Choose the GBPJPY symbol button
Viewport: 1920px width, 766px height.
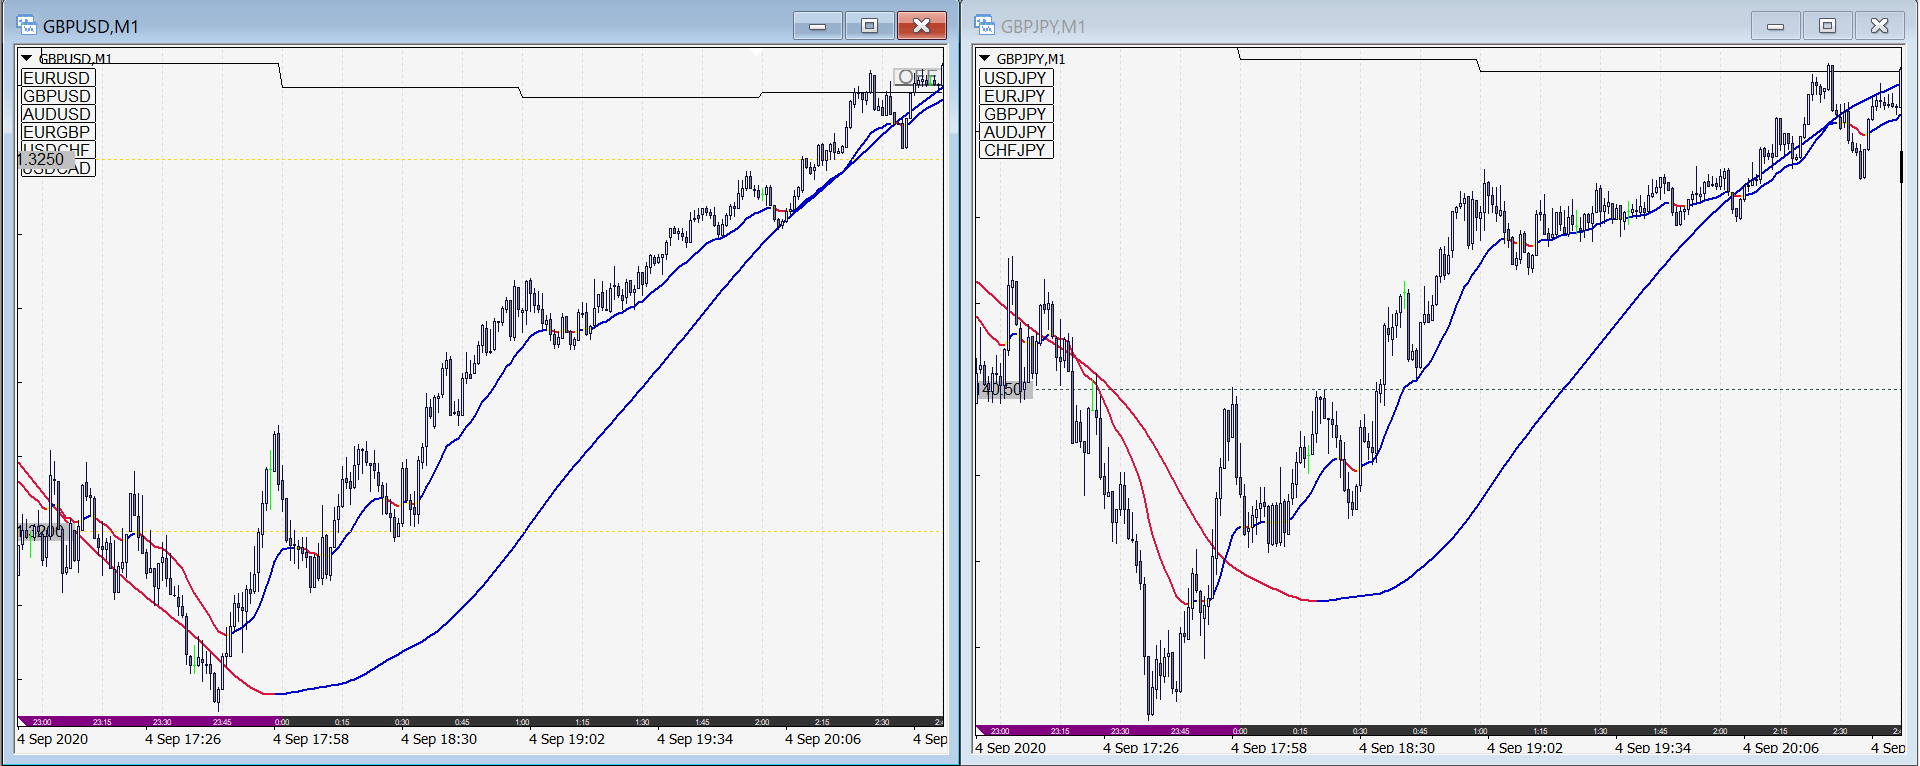pyautogui.click(x=1016, y=114)
